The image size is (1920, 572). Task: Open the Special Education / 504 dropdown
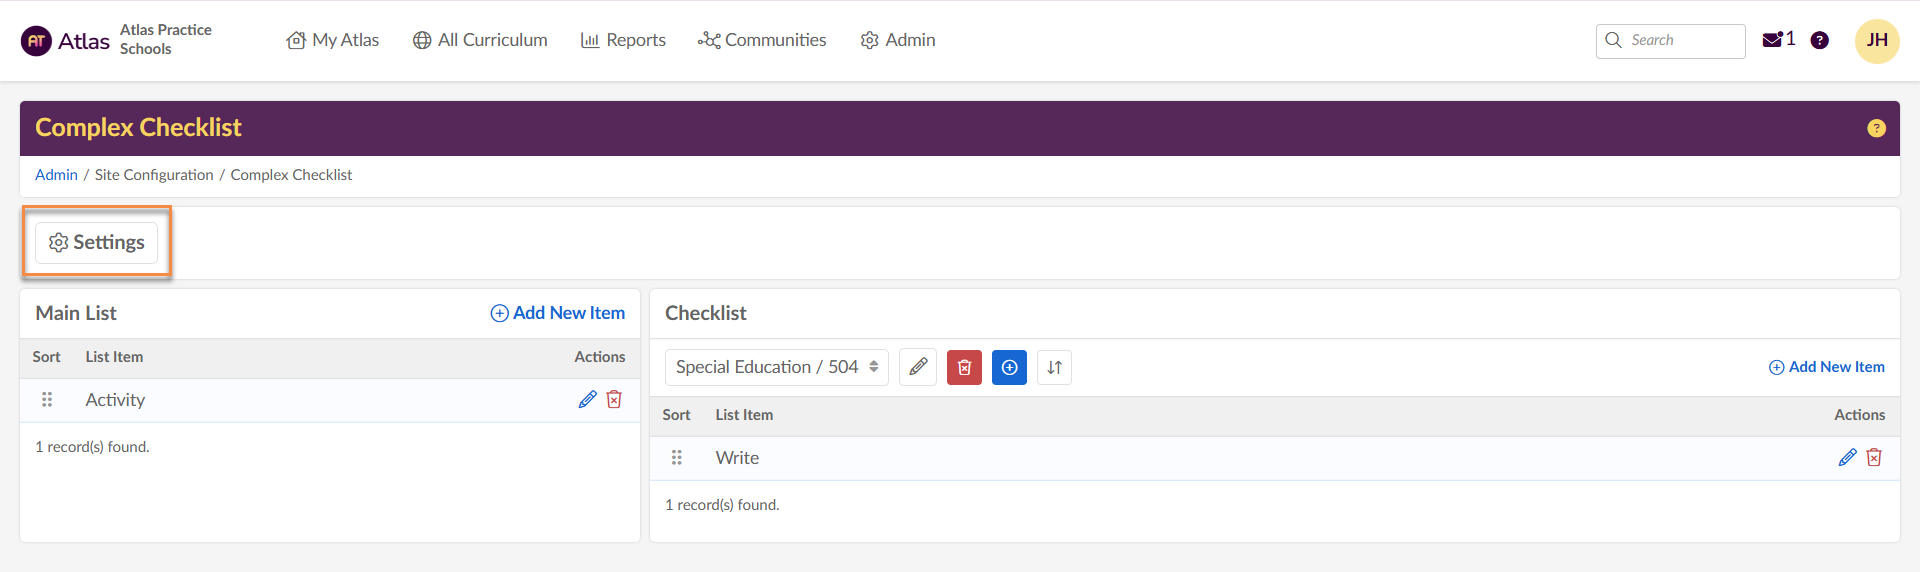click(x=776, y=367)
